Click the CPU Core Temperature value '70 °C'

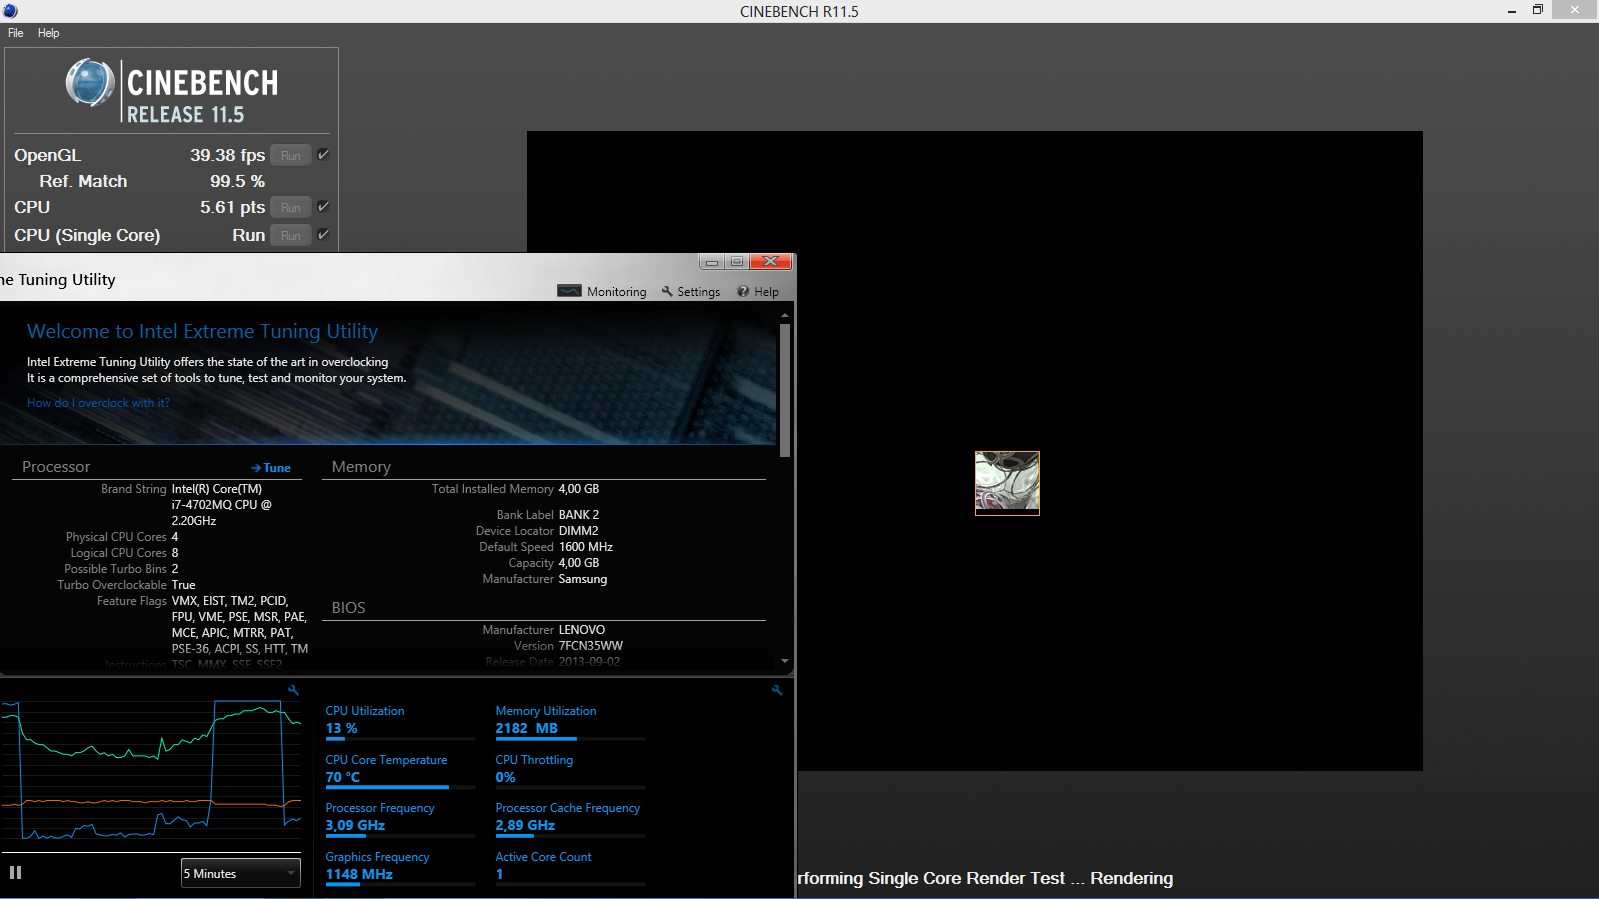click(343, 777)
